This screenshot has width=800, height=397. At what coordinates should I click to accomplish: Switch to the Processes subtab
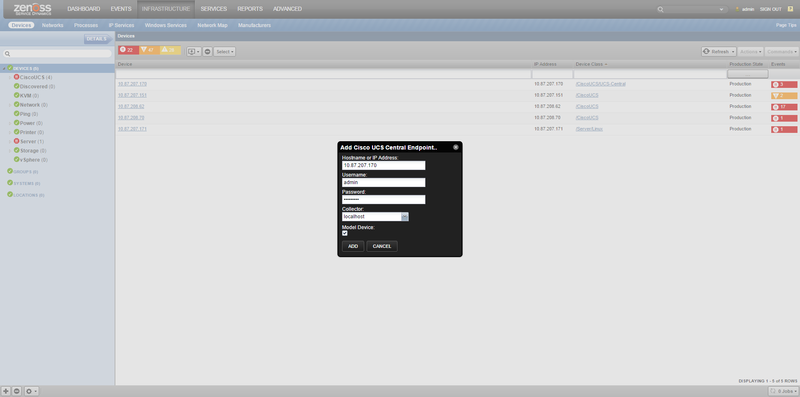86,25
